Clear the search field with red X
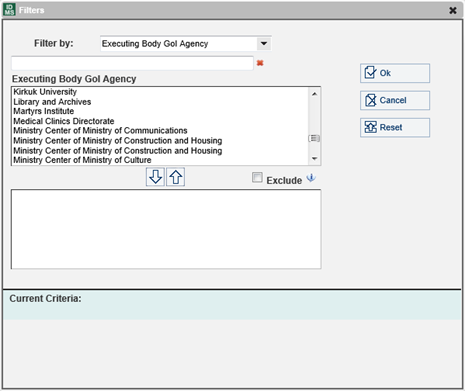Image resolution: width=465 pixels, height=391 pixels. point(260,63)
